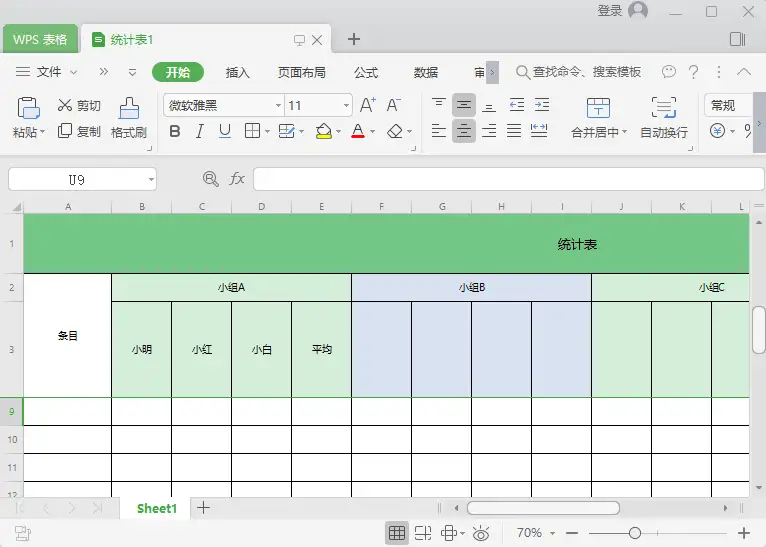The width and height of the screenshot is (766, 547).
Task: Click the wrap text icon
Action: pyautogui.click(x=663, y=108)
